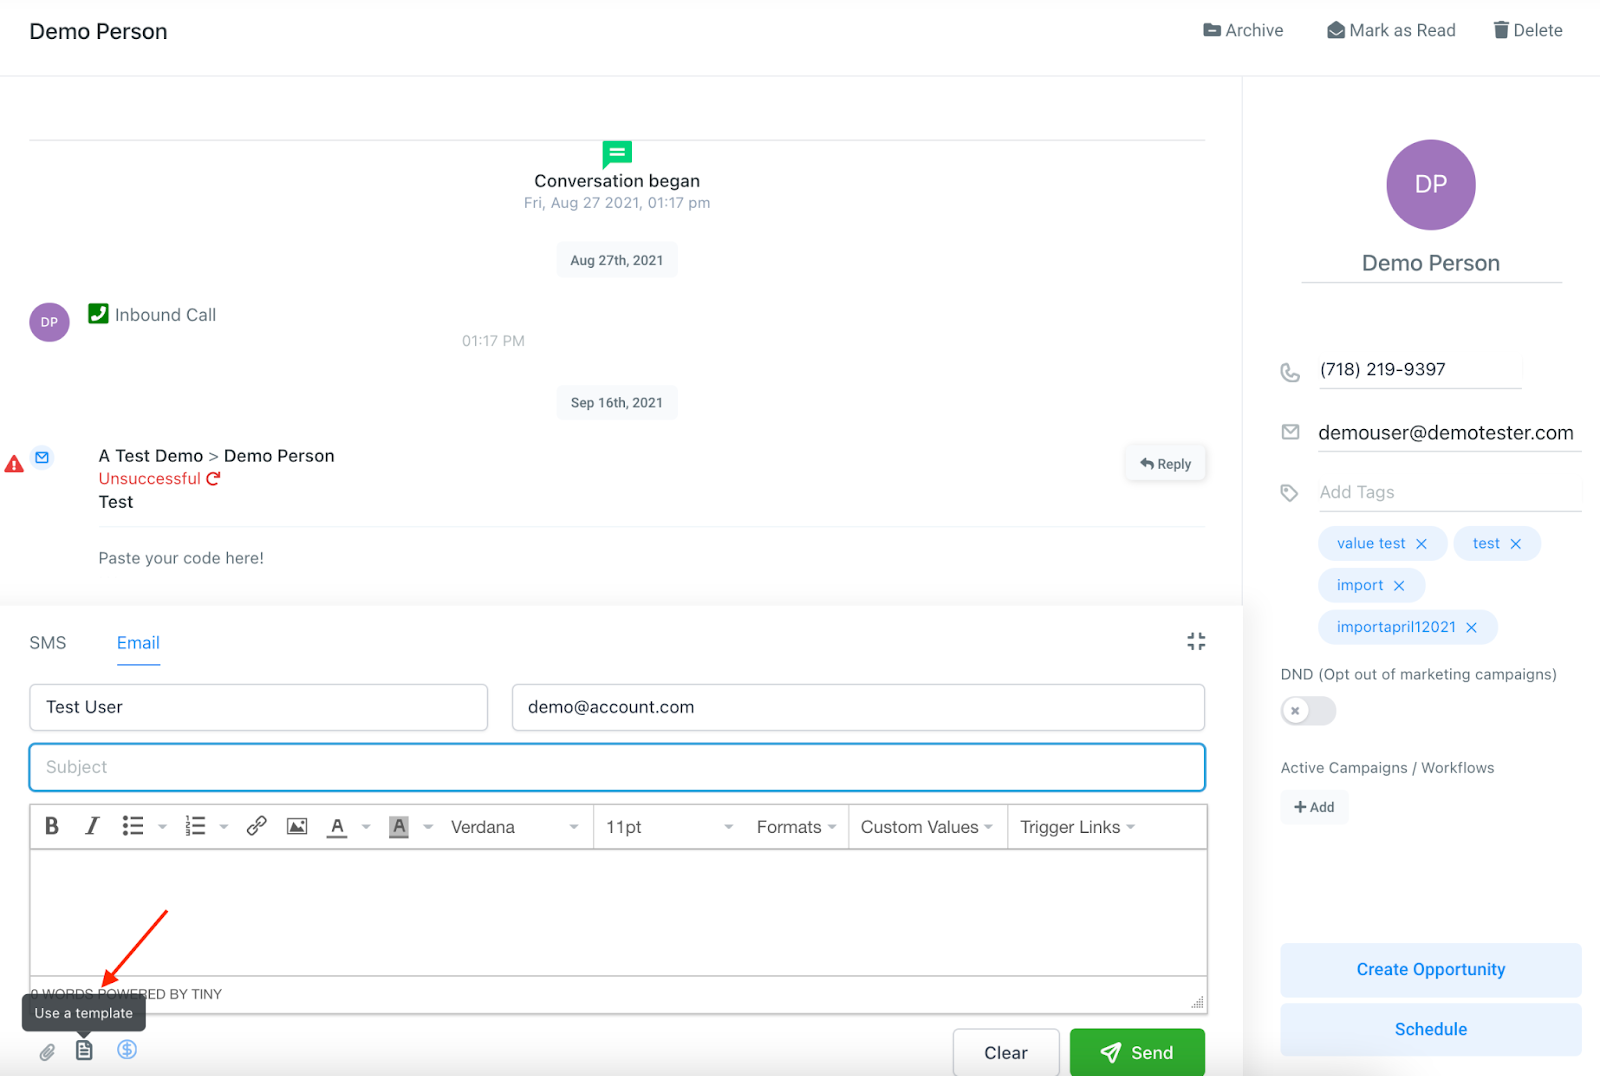The height and width of the screenshot is (1076, 1600).
Task: Click the green Send button
Action: click(1137, 1052)
